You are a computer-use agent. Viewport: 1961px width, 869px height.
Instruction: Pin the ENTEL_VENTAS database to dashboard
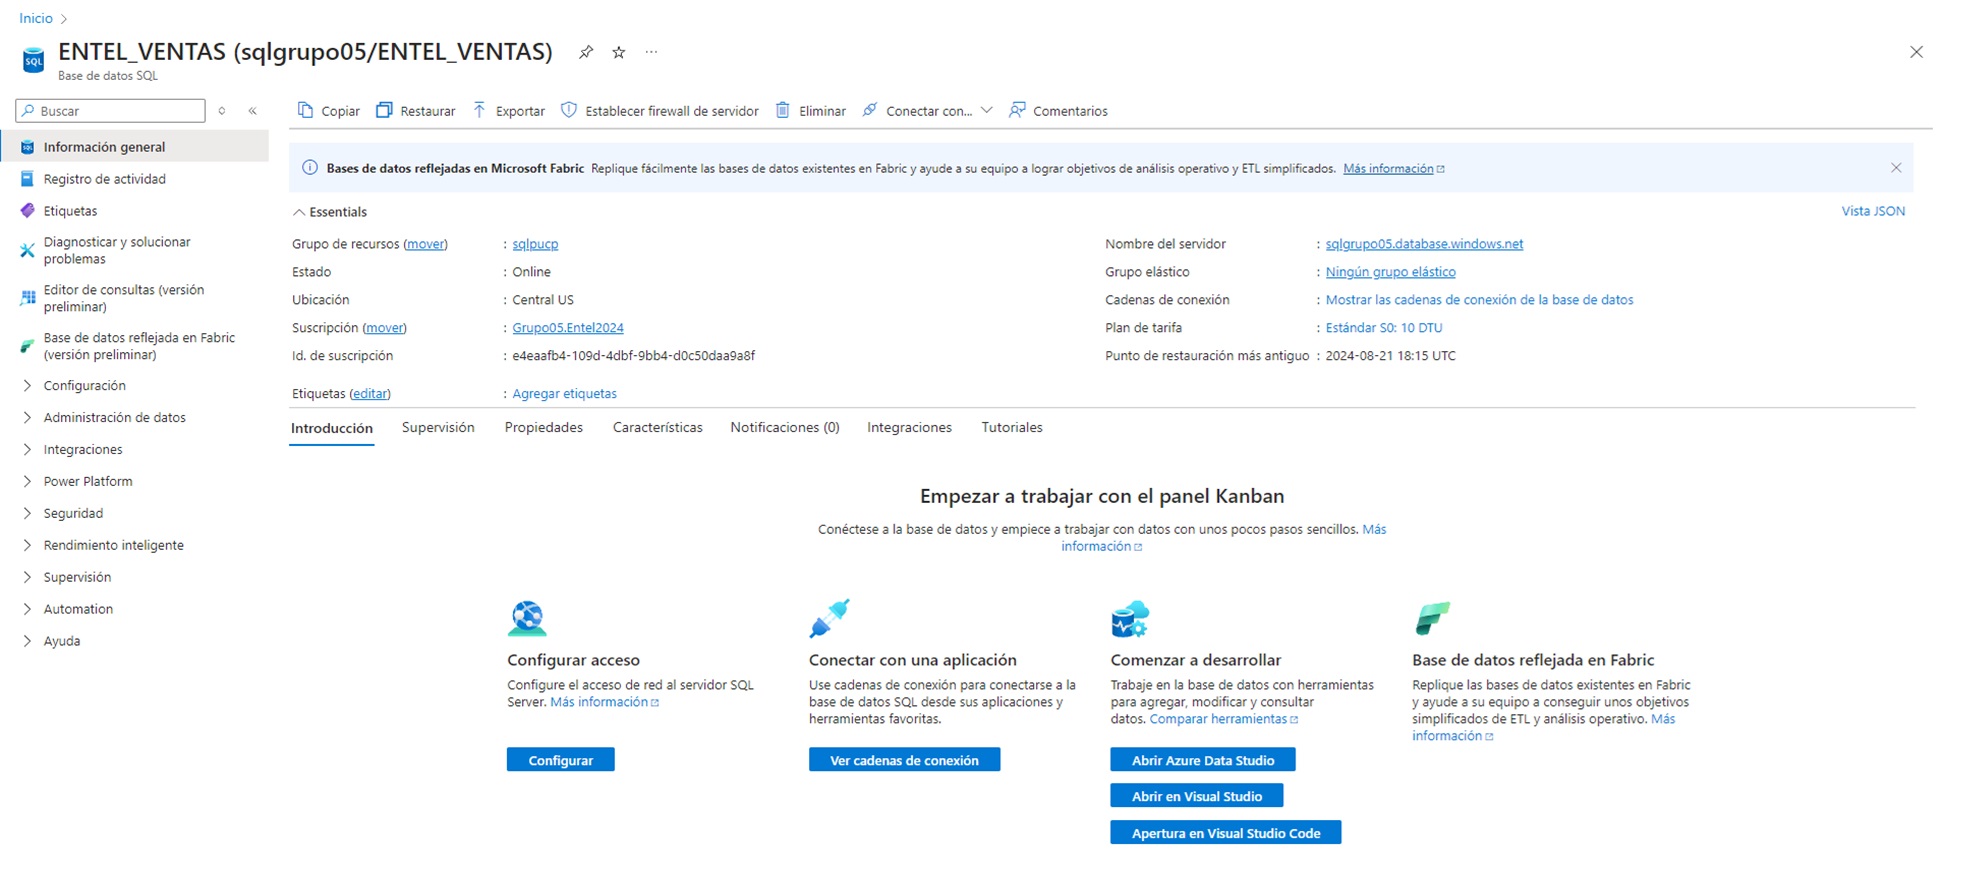(586, 52)
